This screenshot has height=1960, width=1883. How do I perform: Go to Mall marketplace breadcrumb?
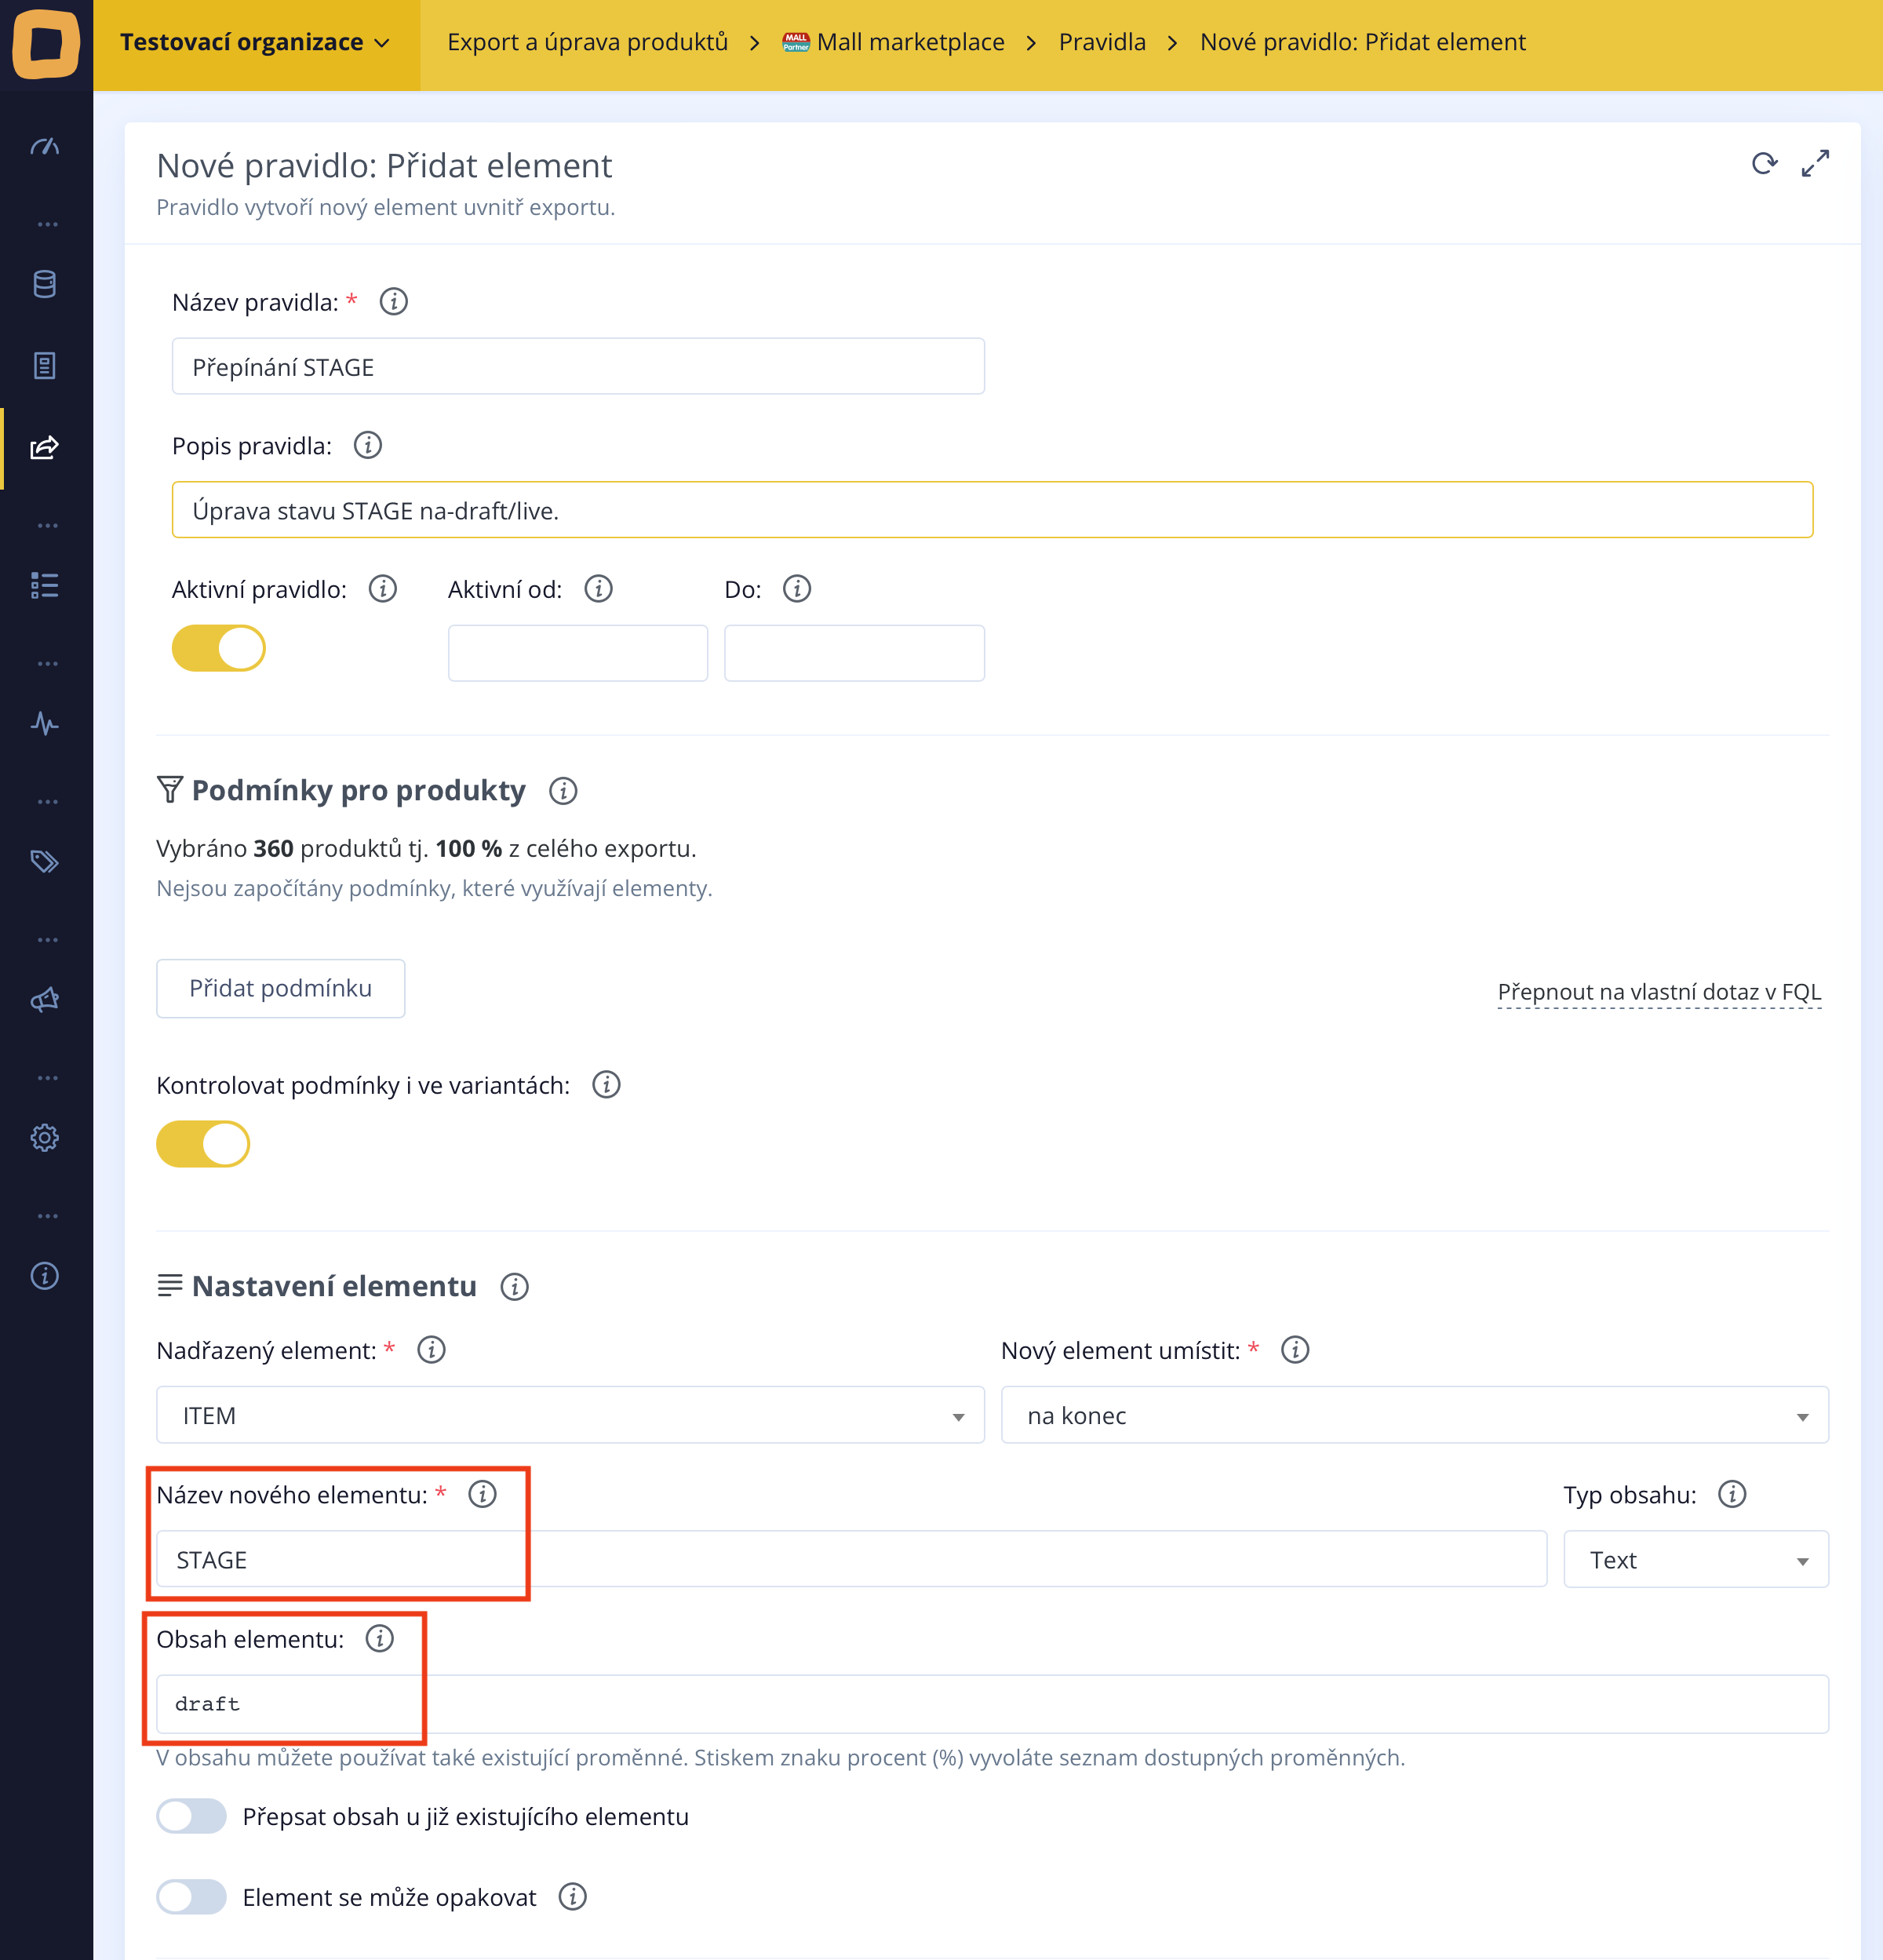point(909,43)
